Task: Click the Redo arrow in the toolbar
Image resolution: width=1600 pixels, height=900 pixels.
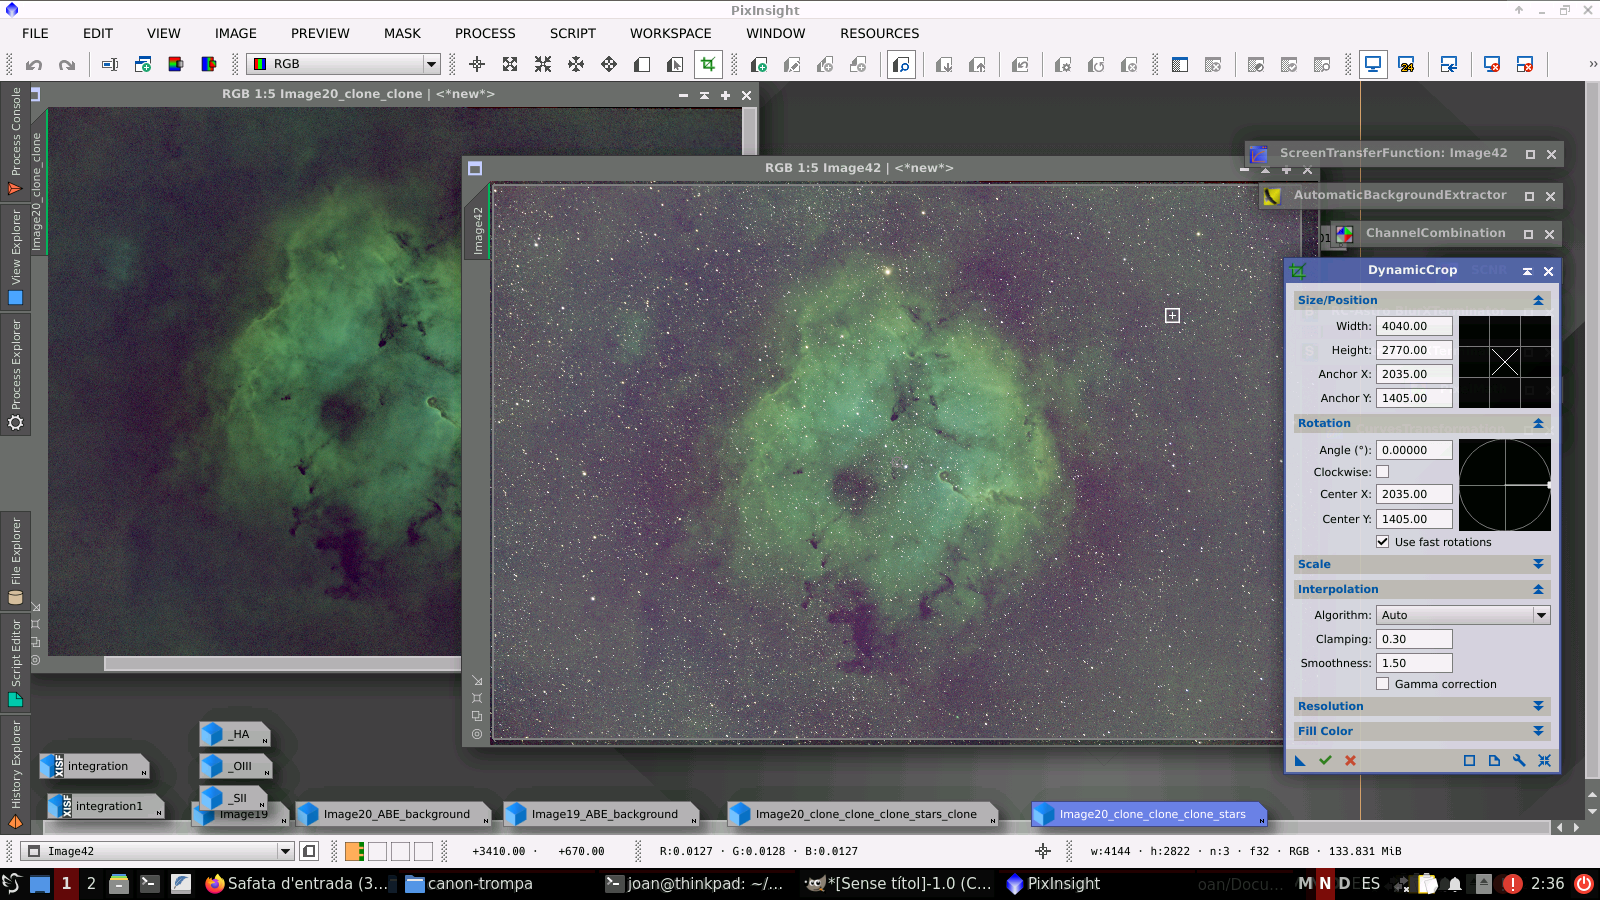Action: click(x=67, y=65)
